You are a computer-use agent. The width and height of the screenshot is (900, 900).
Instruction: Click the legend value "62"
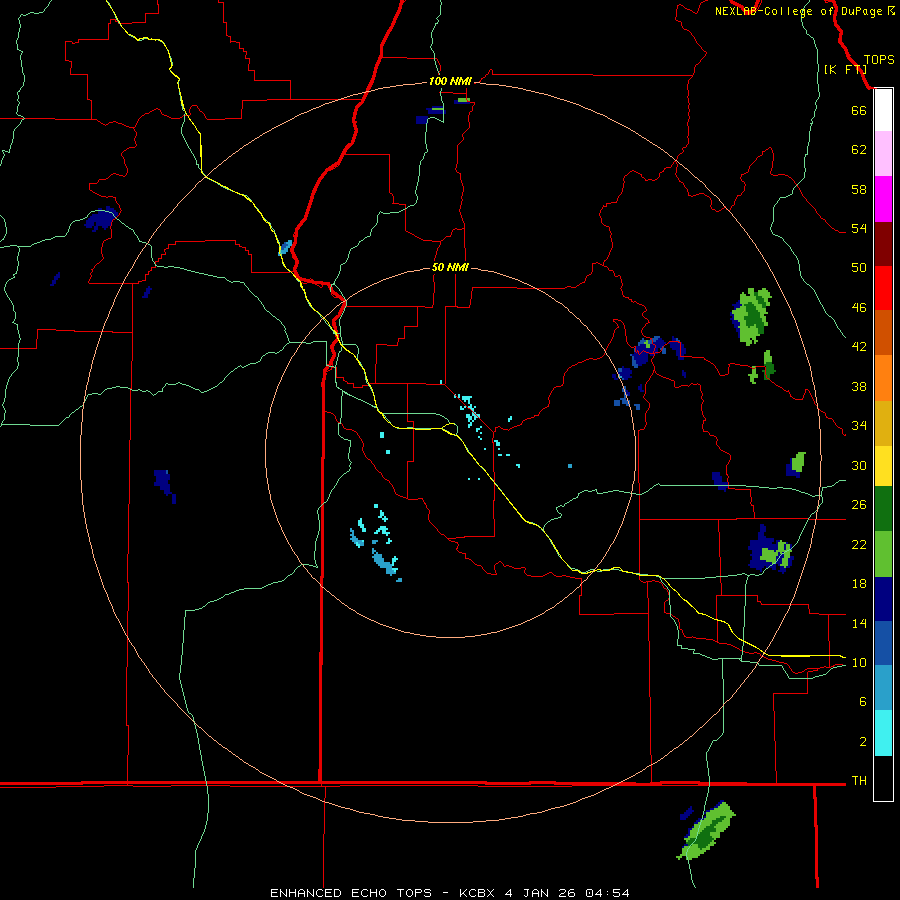point(859,150)
